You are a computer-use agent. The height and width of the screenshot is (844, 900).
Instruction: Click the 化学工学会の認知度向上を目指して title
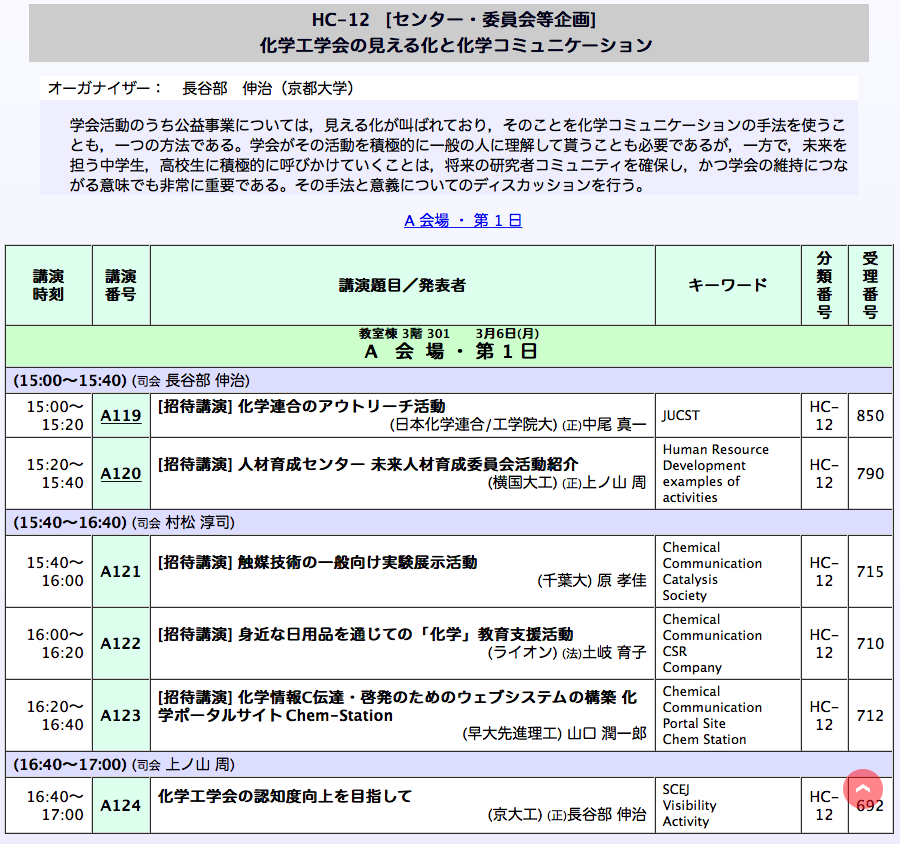(x=284, y=796)
